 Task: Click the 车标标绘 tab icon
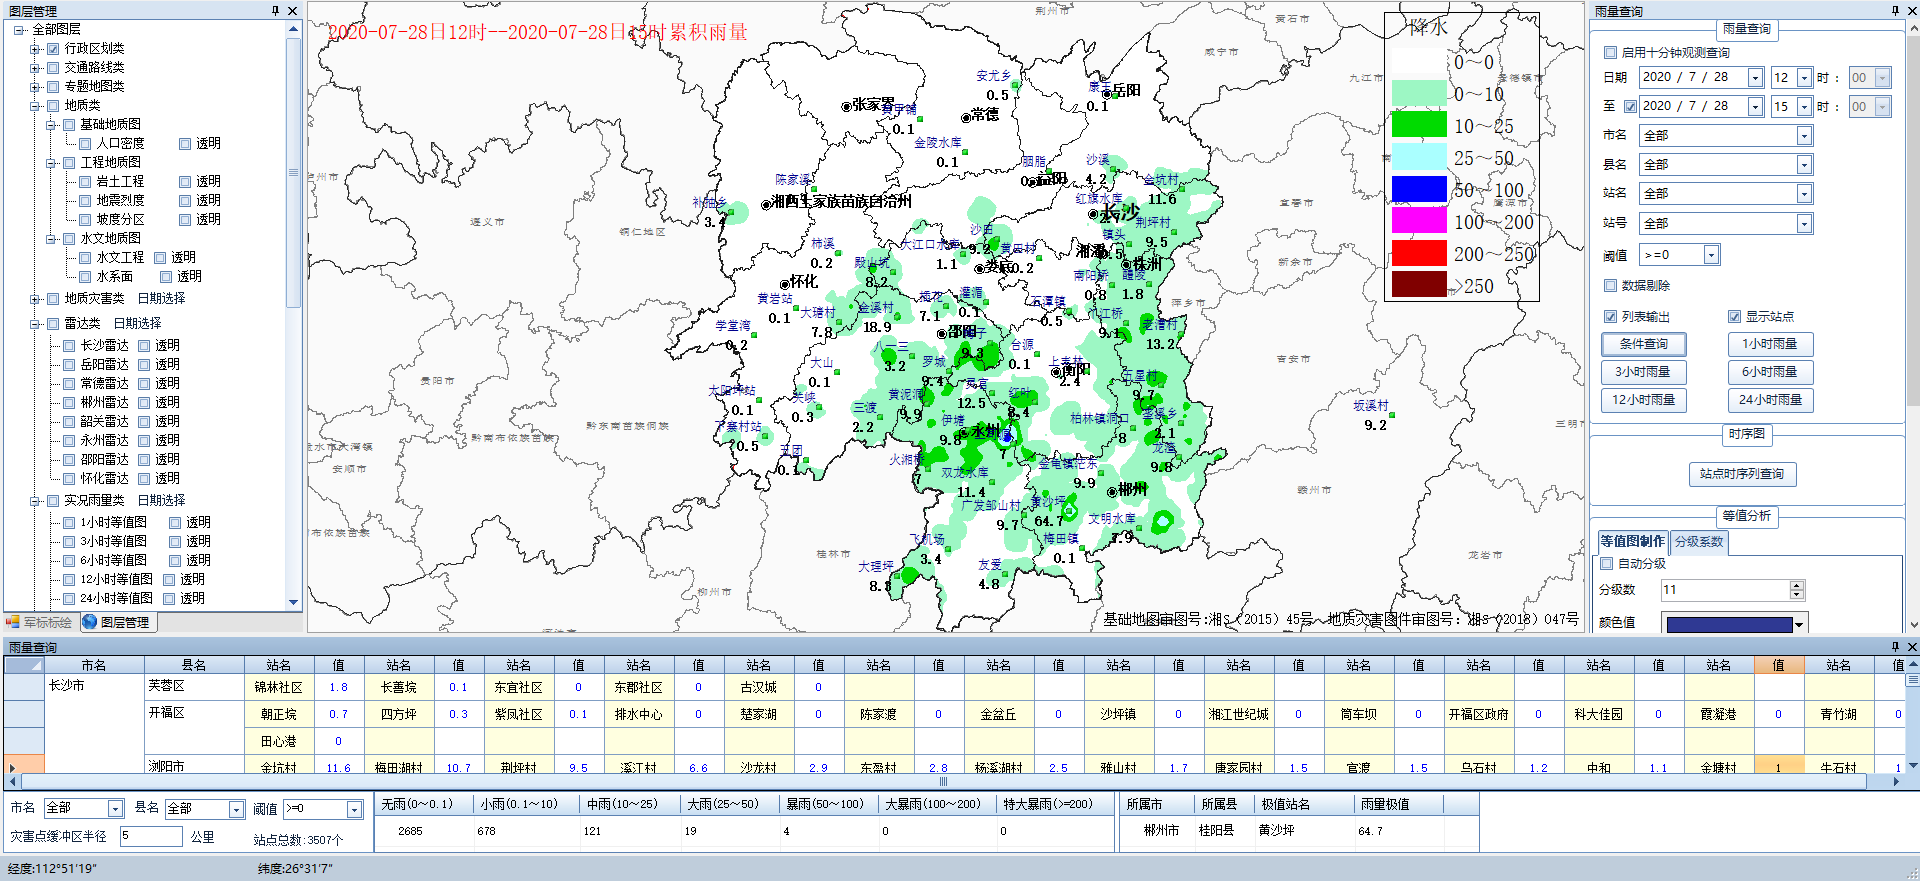[x=13, y=622]
